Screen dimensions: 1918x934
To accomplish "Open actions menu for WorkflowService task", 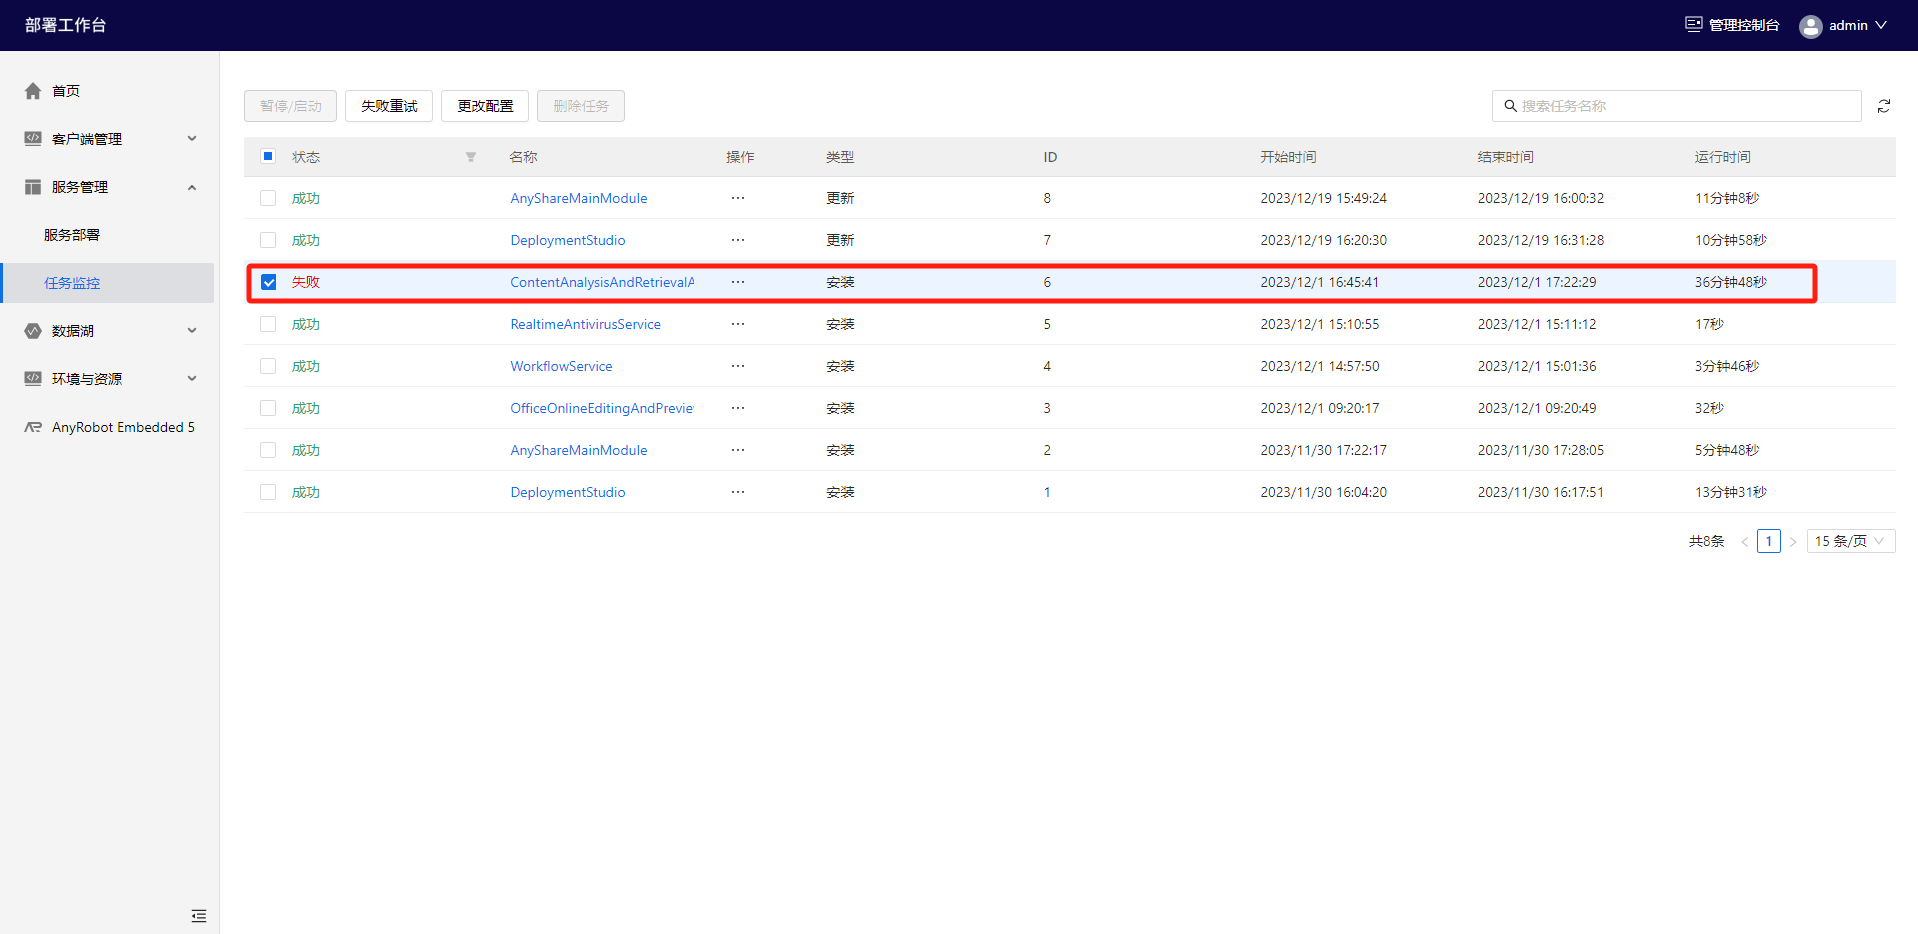I will pos(738,366).
